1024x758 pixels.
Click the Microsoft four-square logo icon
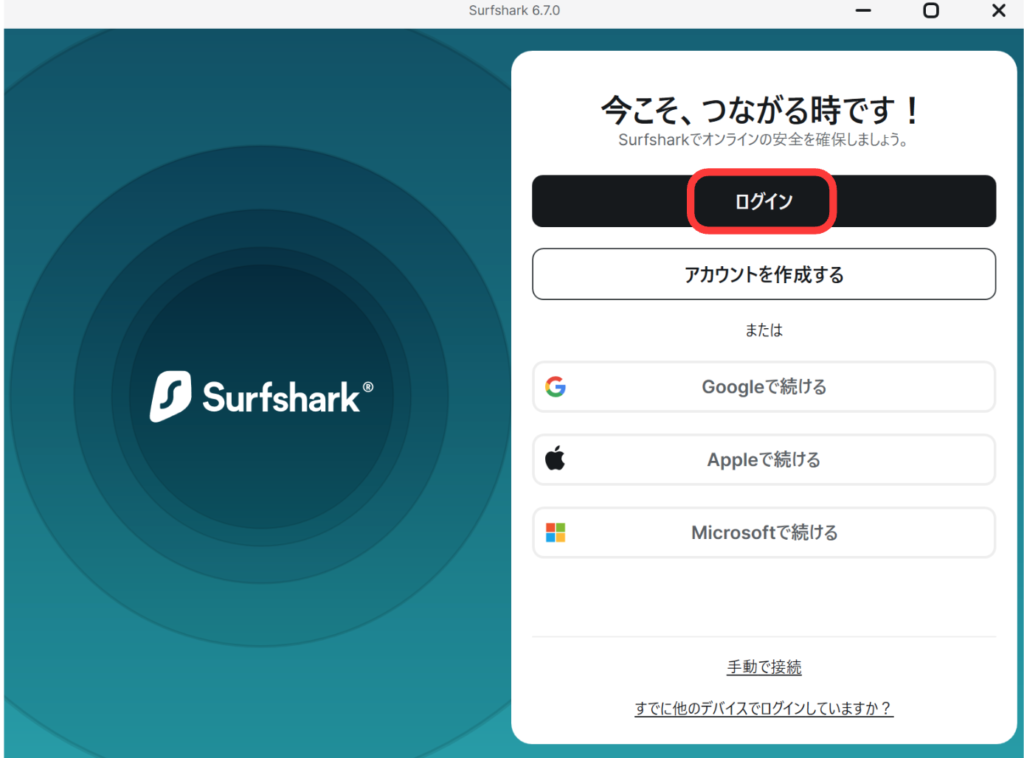click(x=555, y=533)
